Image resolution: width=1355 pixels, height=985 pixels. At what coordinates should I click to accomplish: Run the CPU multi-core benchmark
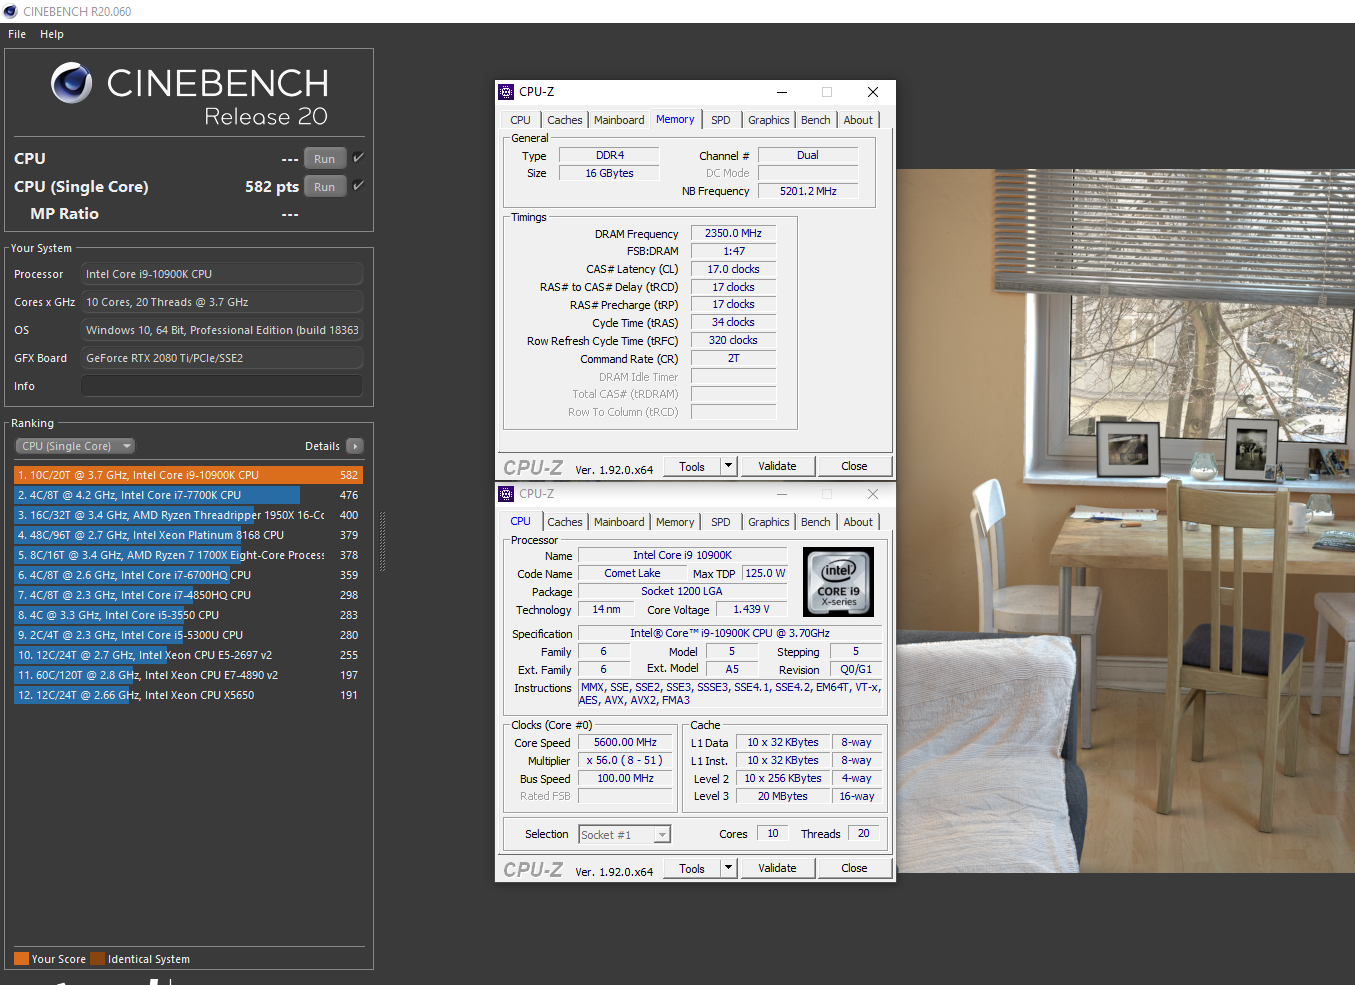[325, 158]
